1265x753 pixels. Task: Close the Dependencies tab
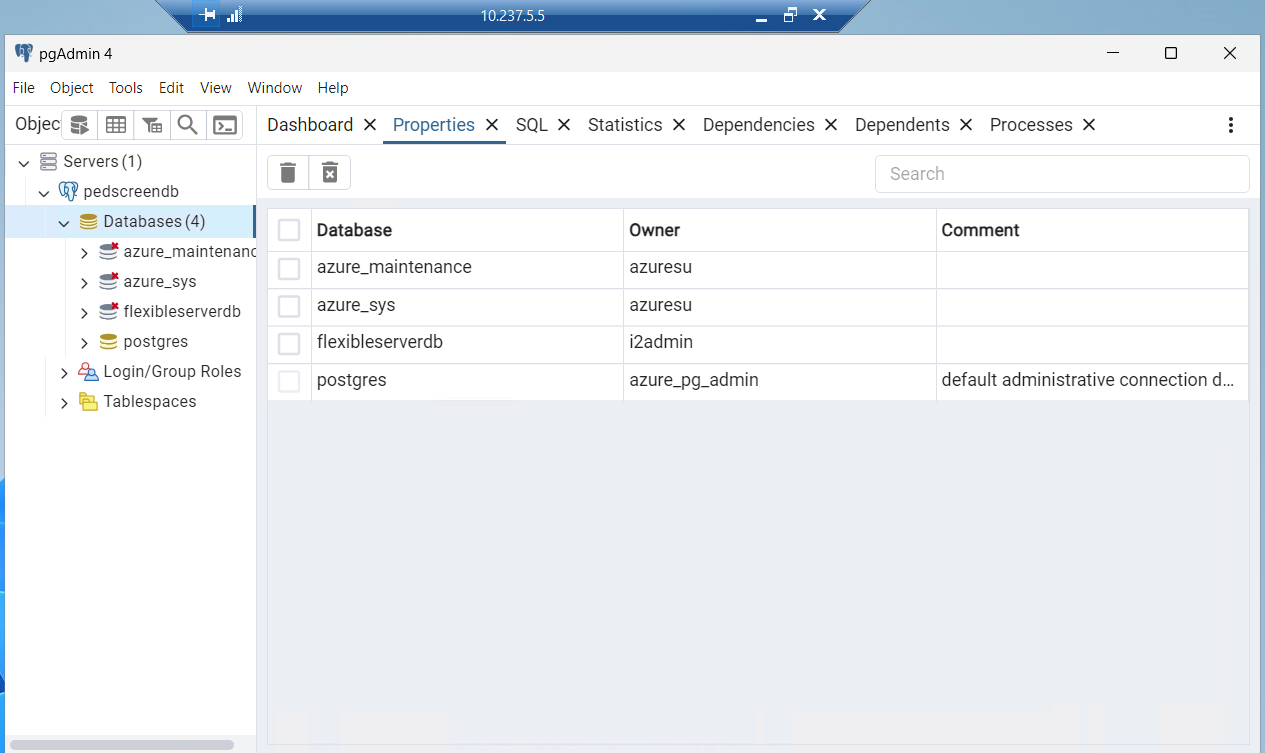pyautogui.click(x=831, y=125)
